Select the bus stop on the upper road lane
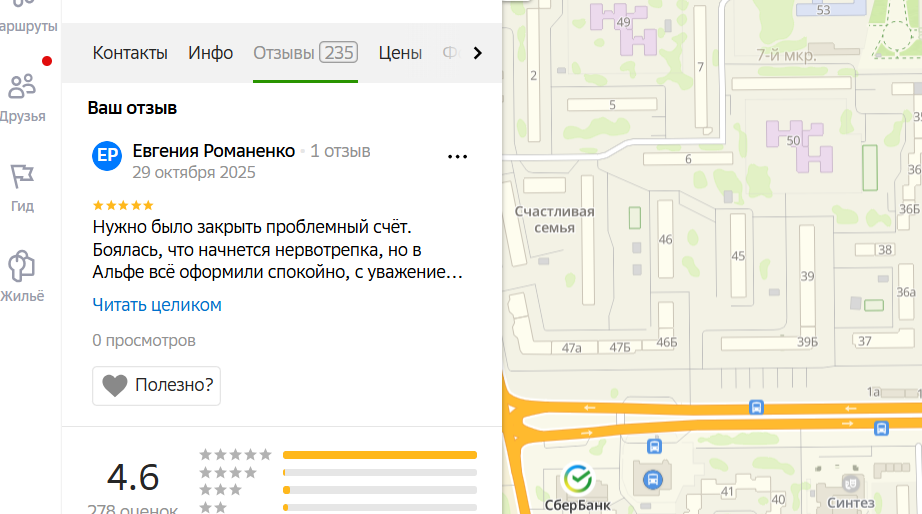922x514 pixels. [756, 407]
